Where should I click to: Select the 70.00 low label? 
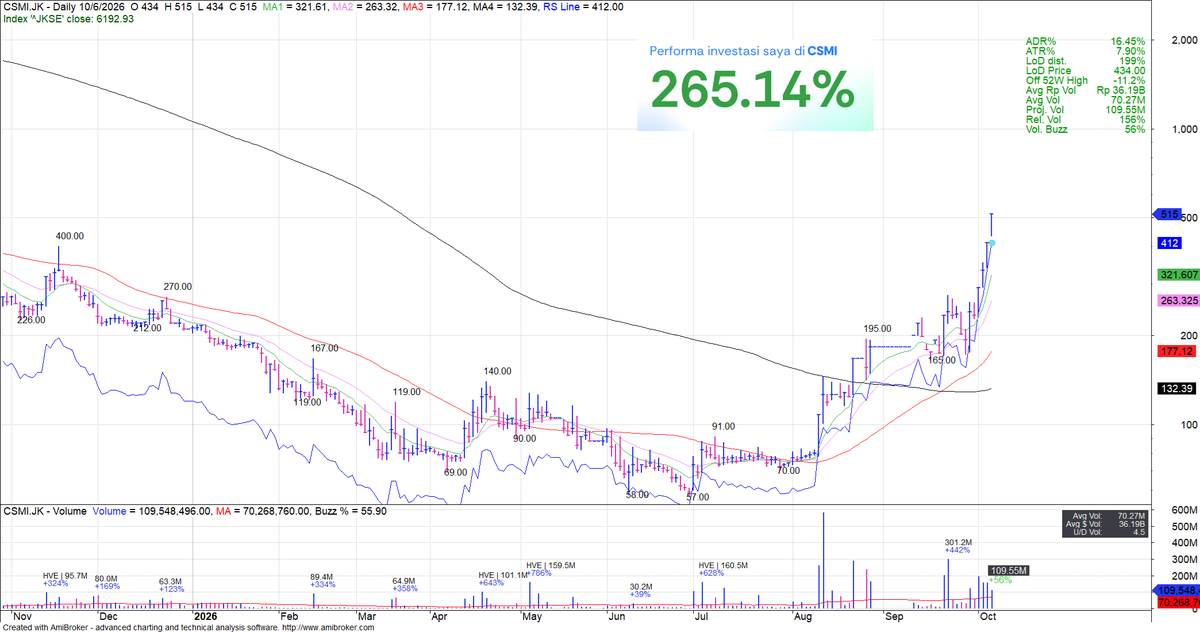click(789, 470)
